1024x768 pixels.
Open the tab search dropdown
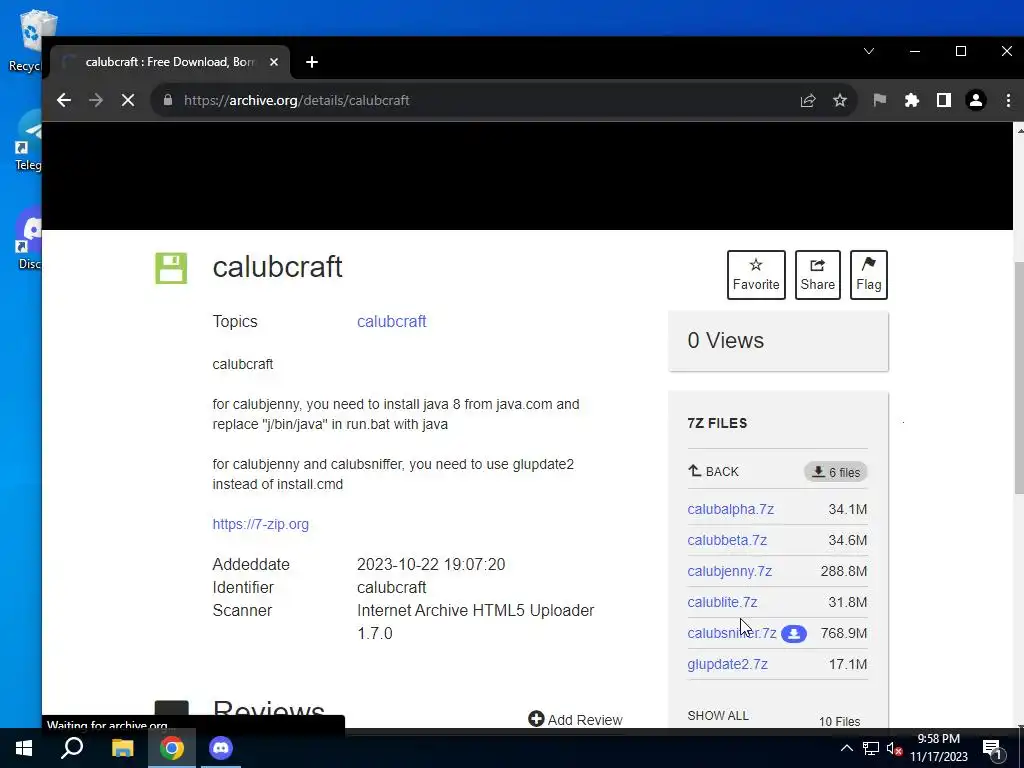point(869,51)
